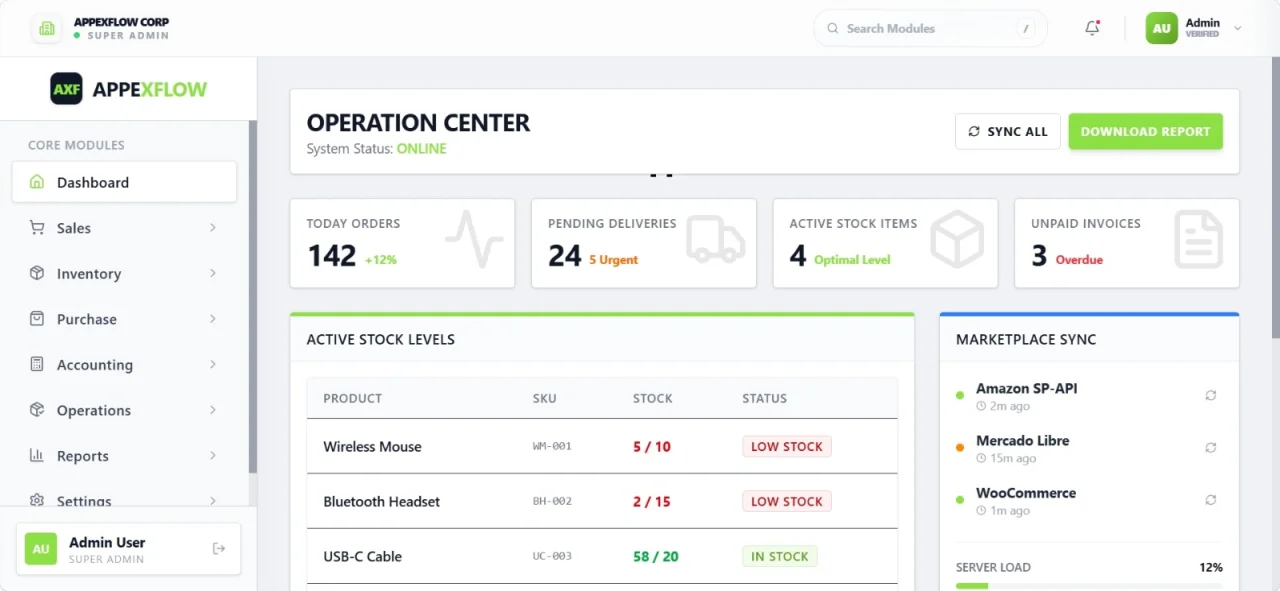Click the Inventory box icon
This screenshot has width=1280, height=591.
pos(37,273)
